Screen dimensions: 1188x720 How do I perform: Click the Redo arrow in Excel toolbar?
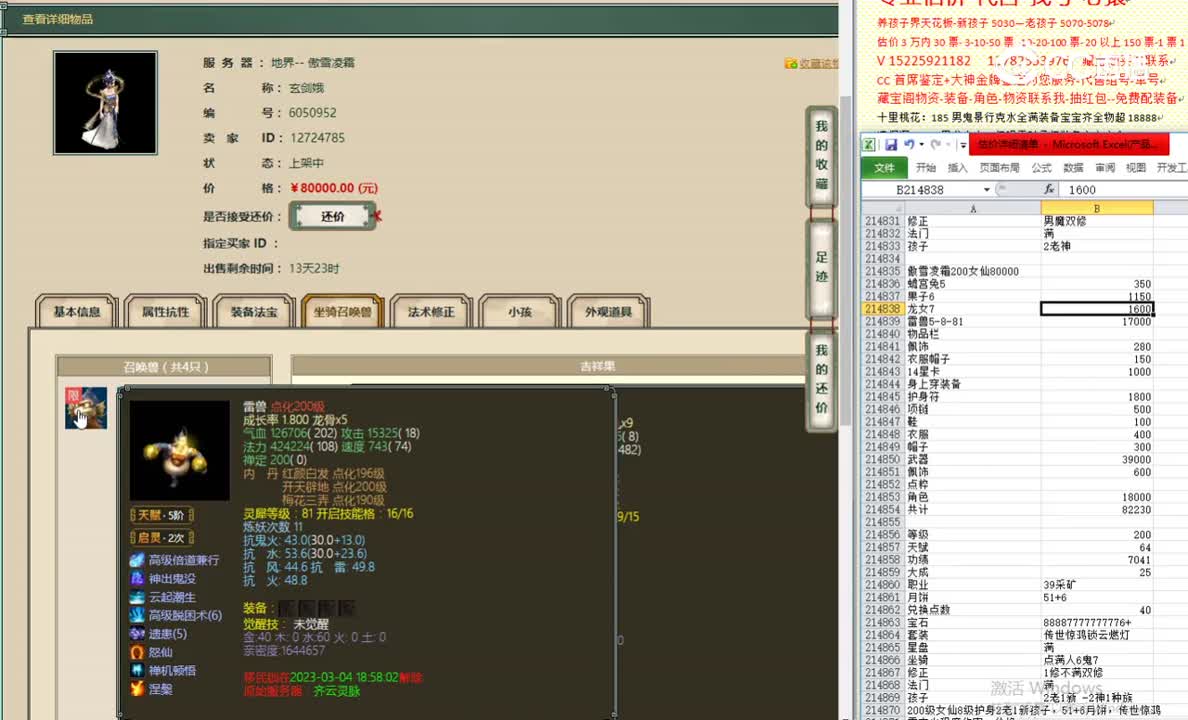pos(937,144)
